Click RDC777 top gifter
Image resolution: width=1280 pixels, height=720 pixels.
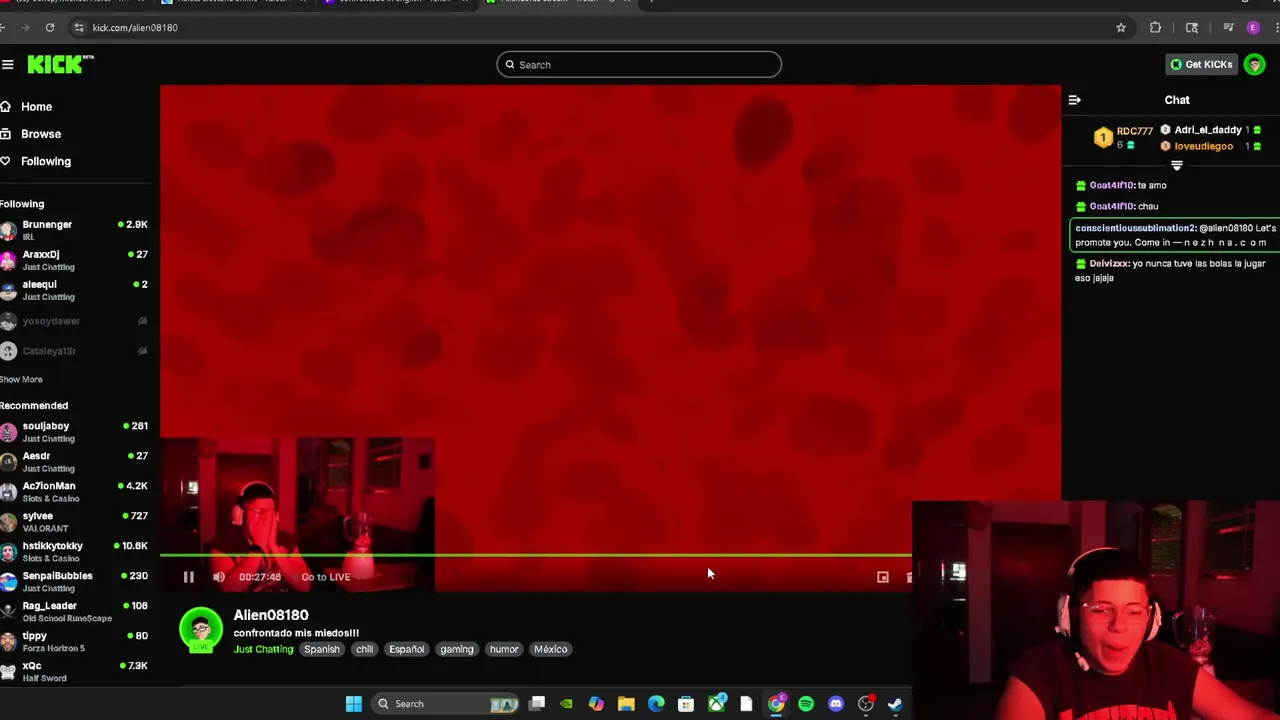coord(1134,131)
